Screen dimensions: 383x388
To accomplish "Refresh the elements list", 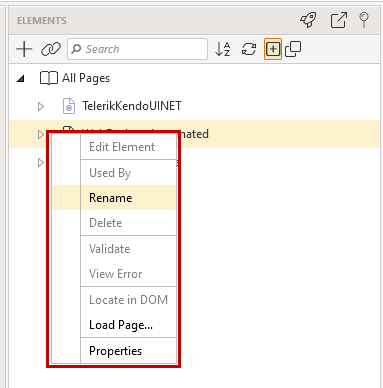I will 249,49.
